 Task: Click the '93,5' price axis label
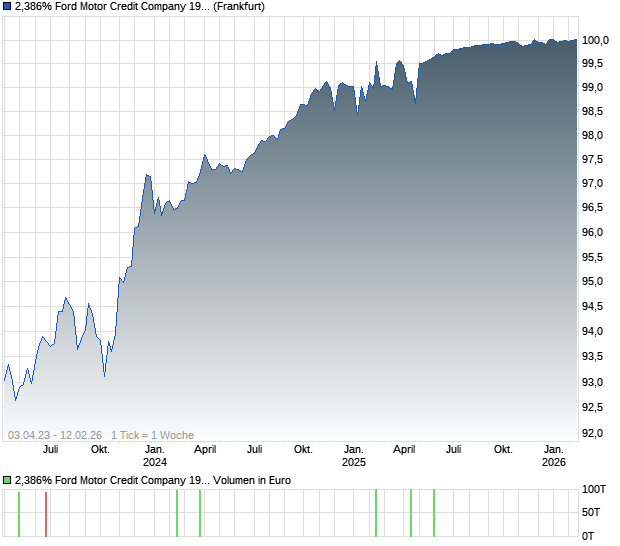[592, 357]
